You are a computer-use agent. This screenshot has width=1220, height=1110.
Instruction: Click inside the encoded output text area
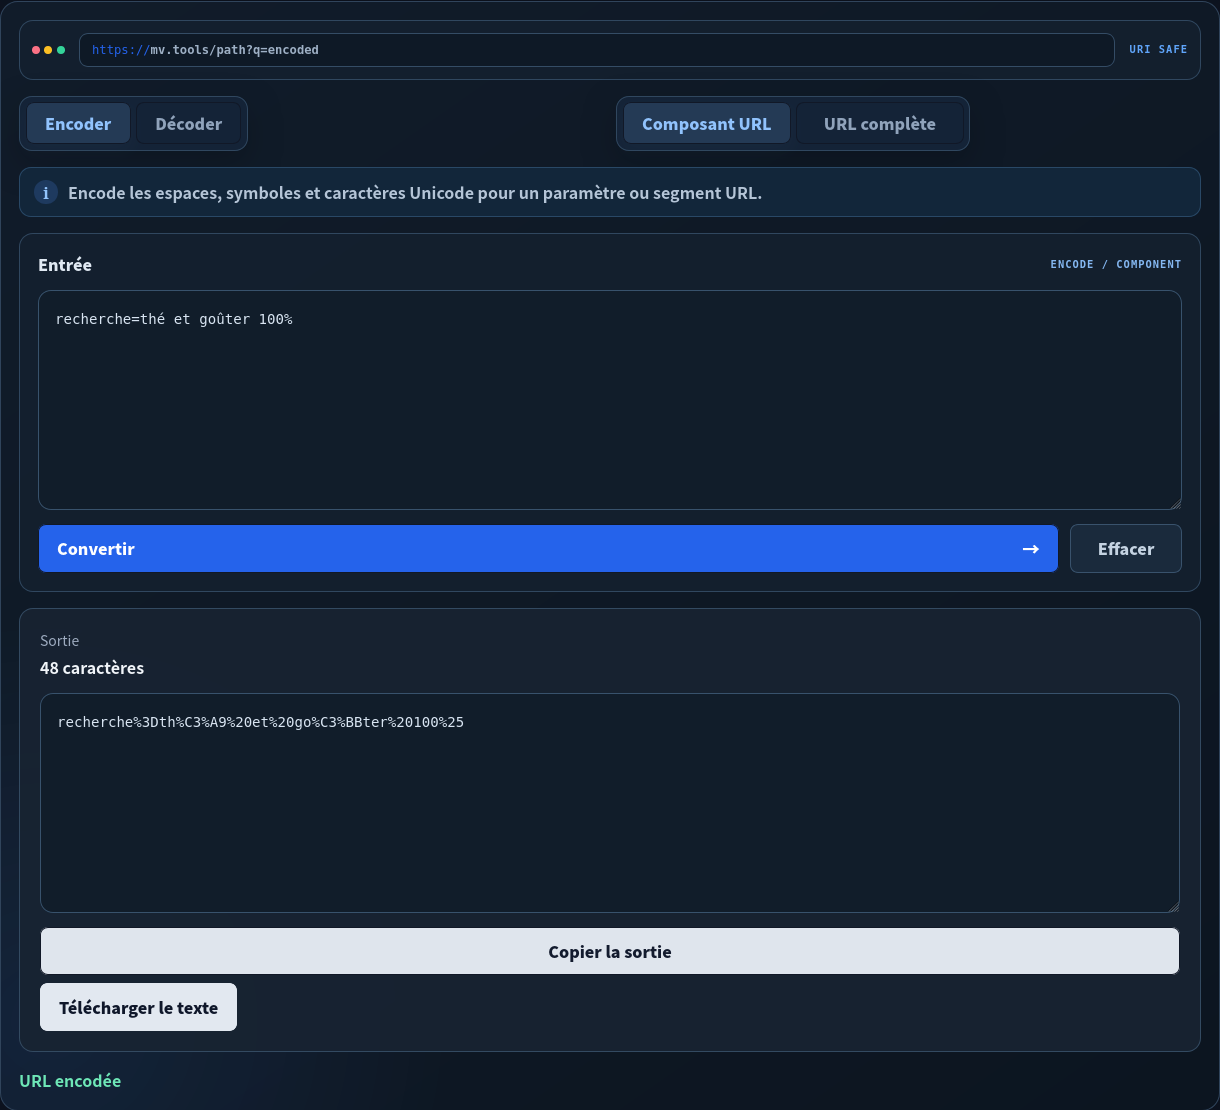(610, 803)
